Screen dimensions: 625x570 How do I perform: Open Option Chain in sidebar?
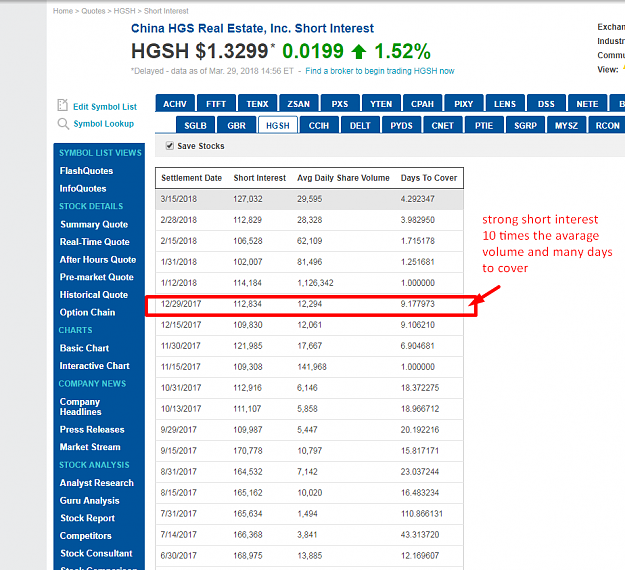(x=87, y=313)
